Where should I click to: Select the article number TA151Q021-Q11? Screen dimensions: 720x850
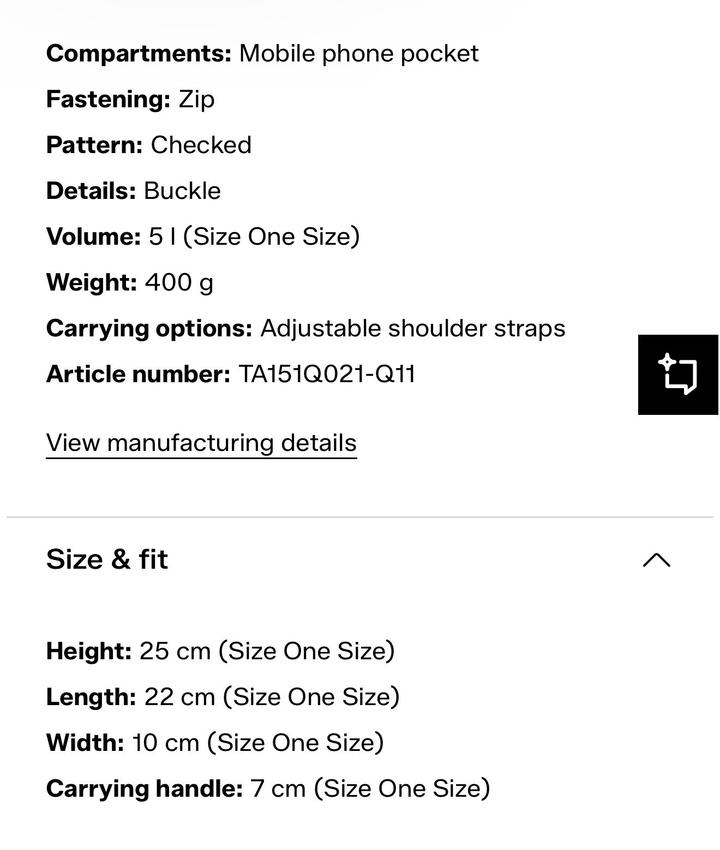(327, 374)
